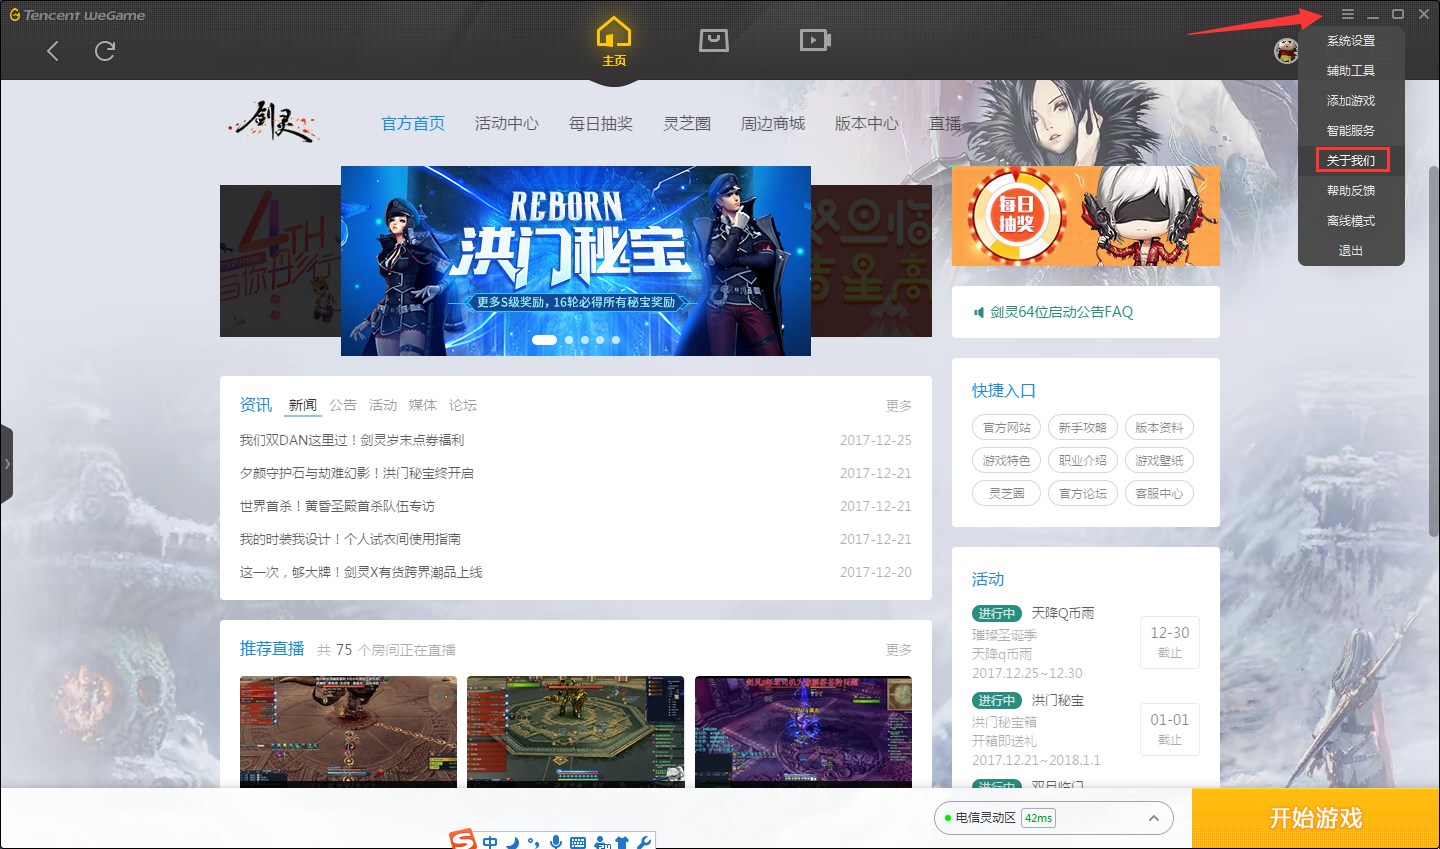Open the 周边商城 nav tab

773,124
